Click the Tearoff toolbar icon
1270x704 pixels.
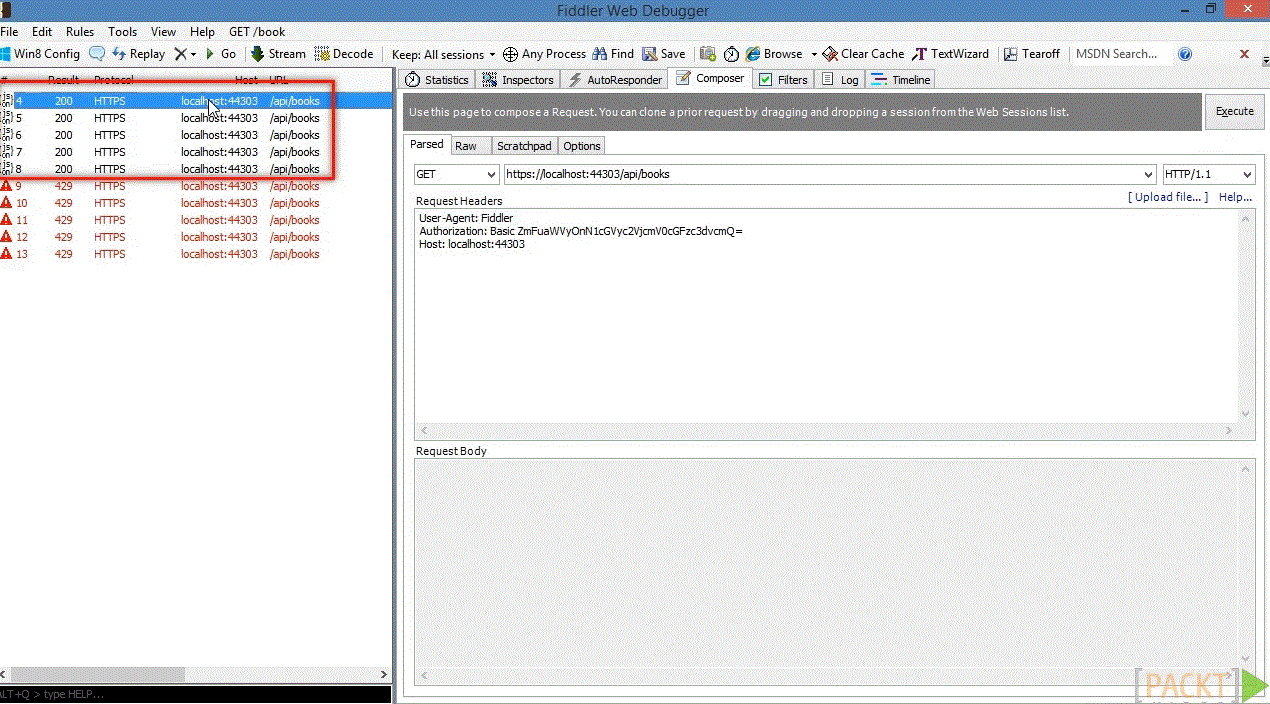(x=1011, y=54)
